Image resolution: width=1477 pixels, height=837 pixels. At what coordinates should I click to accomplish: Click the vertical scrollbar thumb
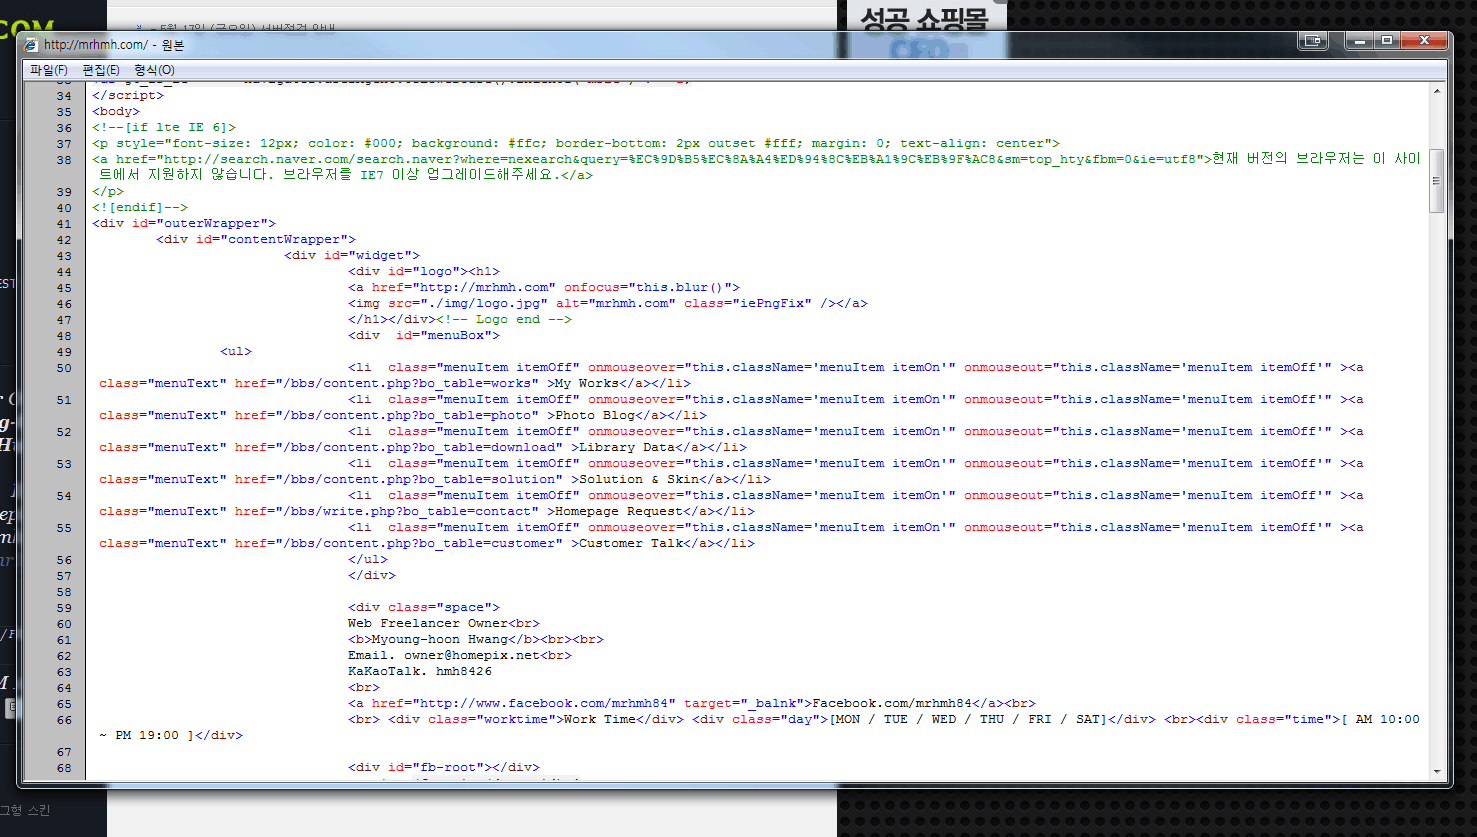point(1437,181)
